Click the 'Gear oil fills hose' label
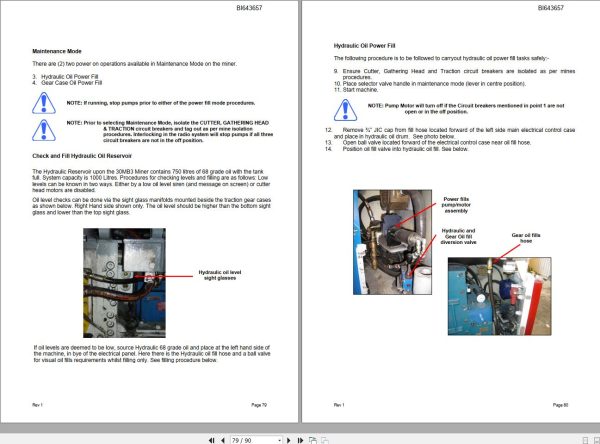The width and height of the screenshot is (600, 444). click(x=526, y=238)
